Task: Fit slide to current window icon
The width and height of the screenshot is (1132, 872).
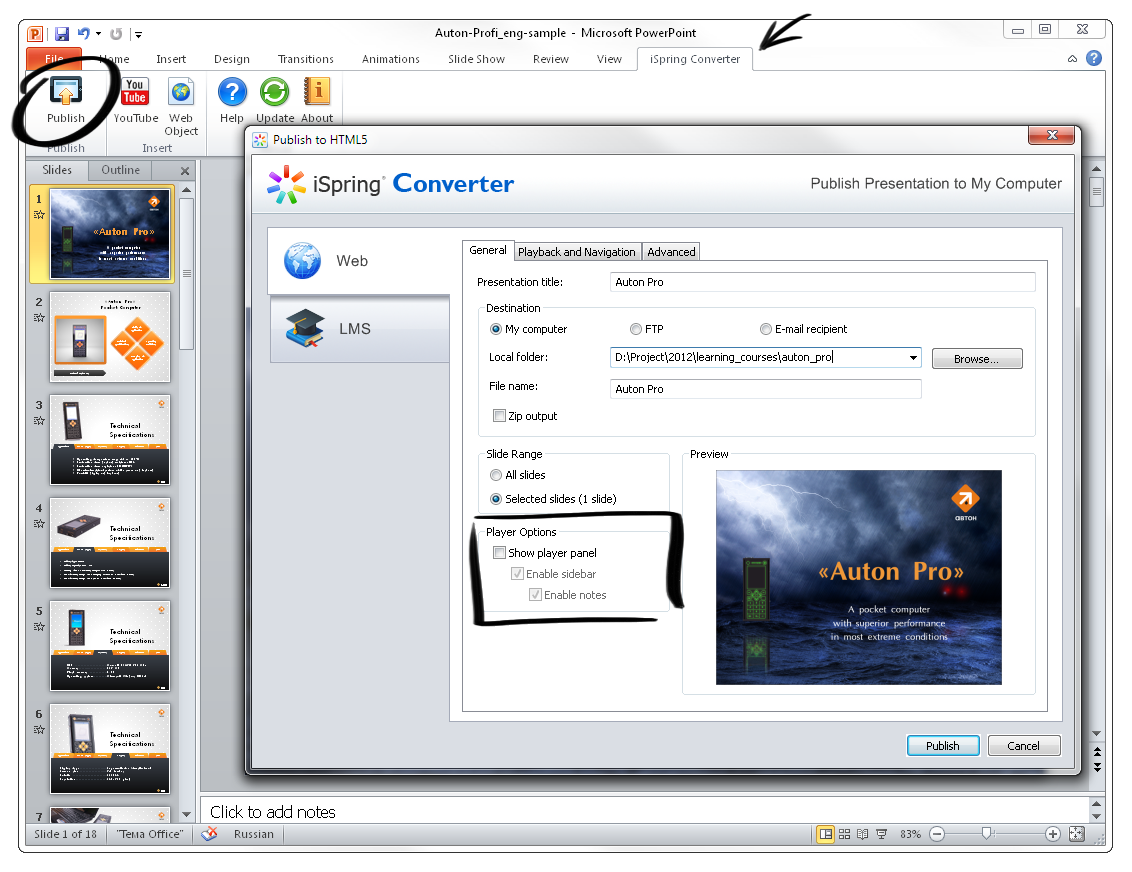Action: (1076, 834)
